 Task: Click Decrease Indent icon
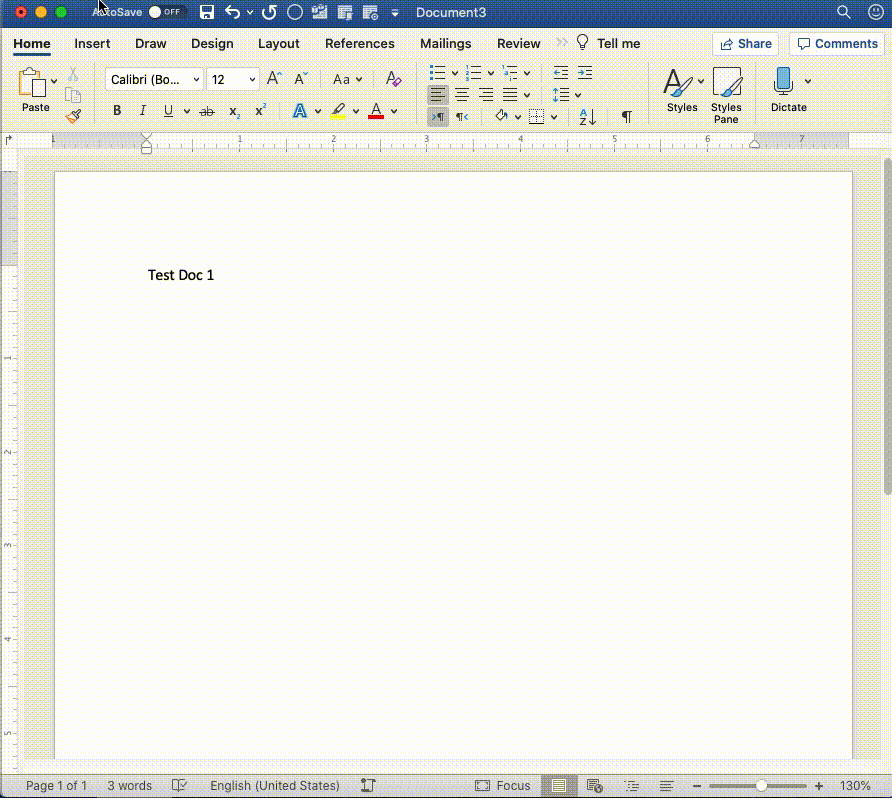pos(560,73)
